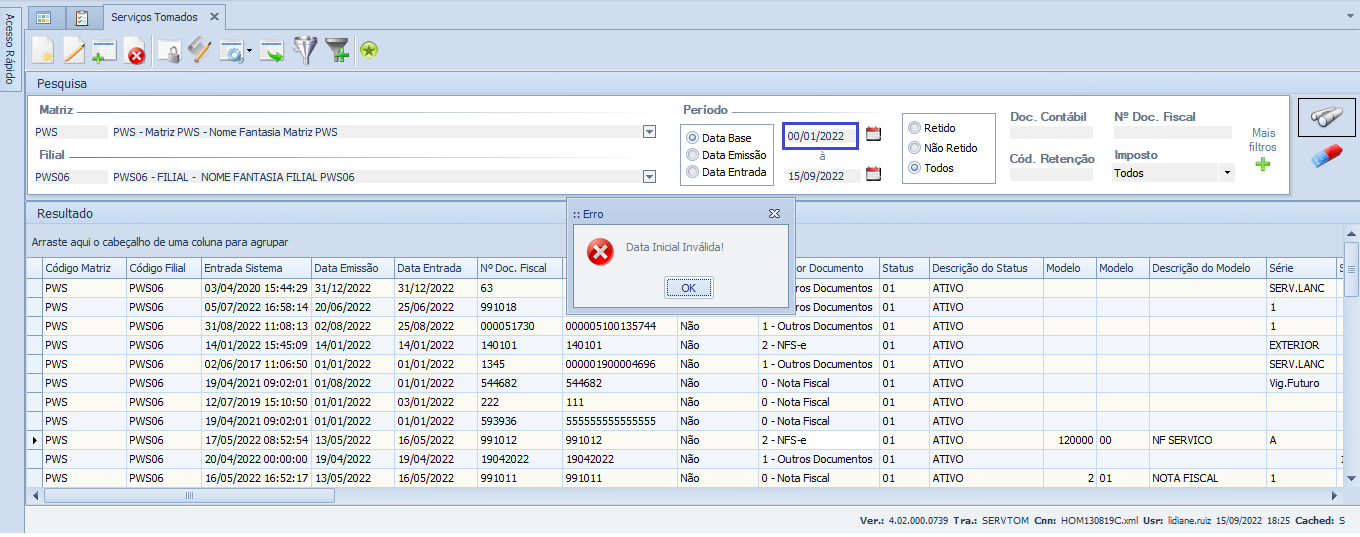The height and width of the screenshot is (537, 1360).
Task: Open calendar picker for start date
Action: click(873, 135)
